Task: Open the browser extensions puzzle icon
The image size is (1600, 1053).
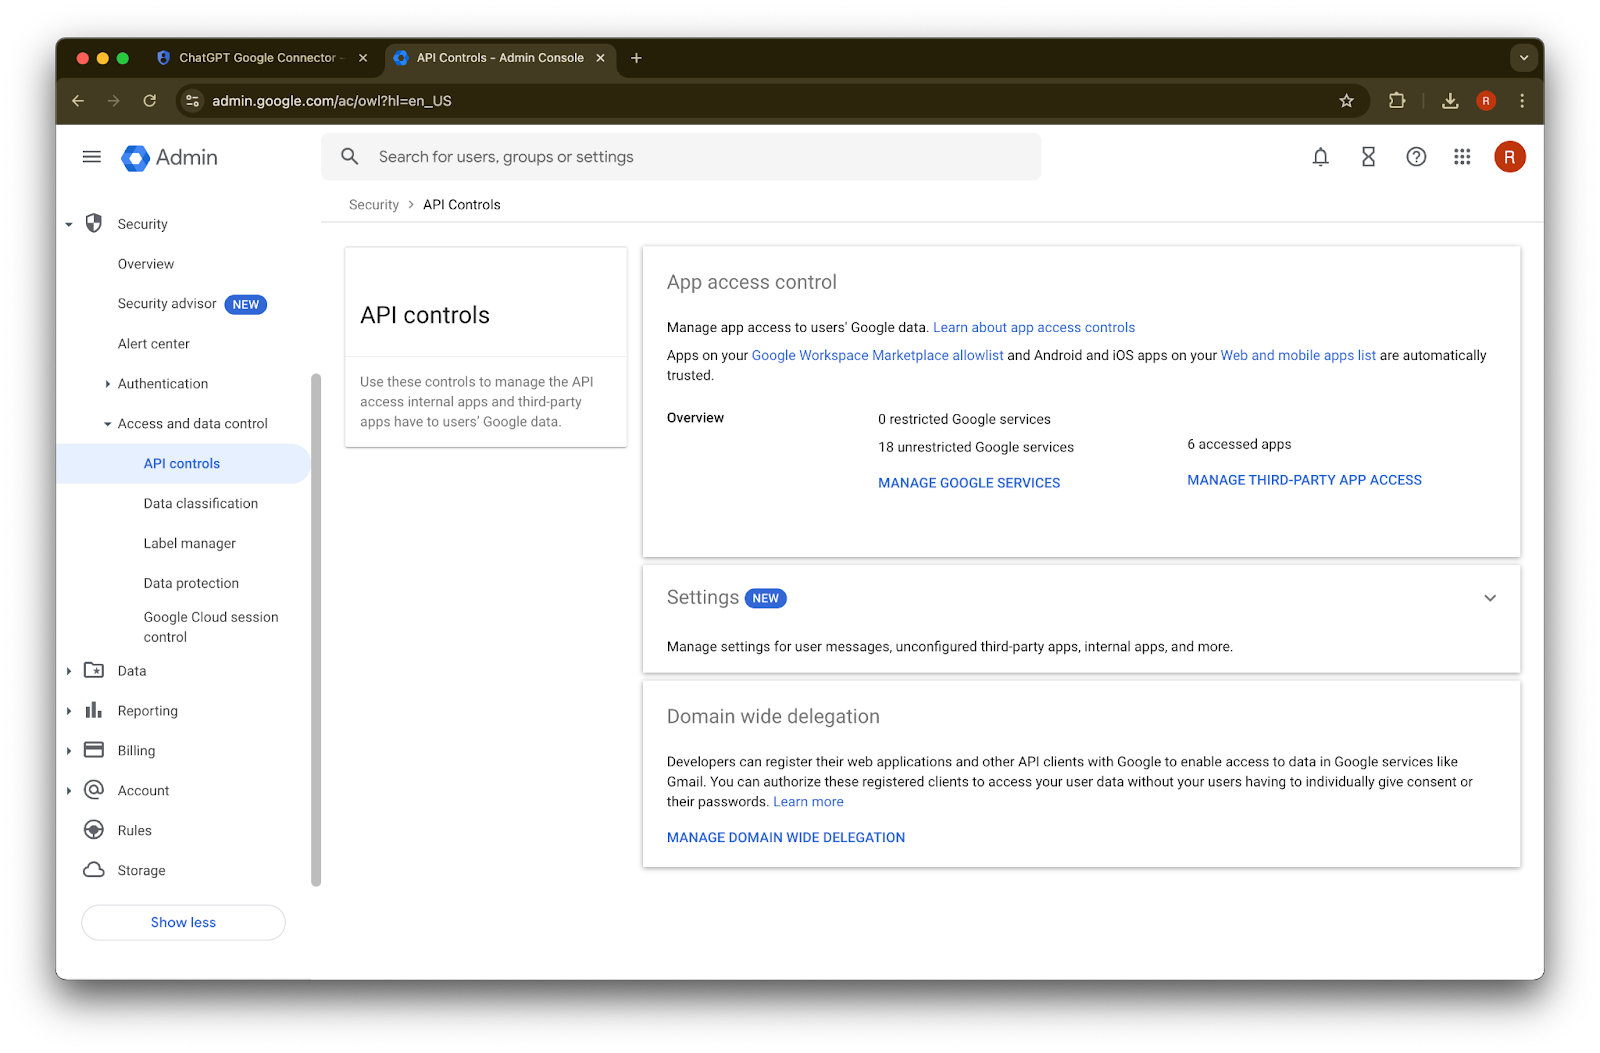Action: tap(1397, 101)
